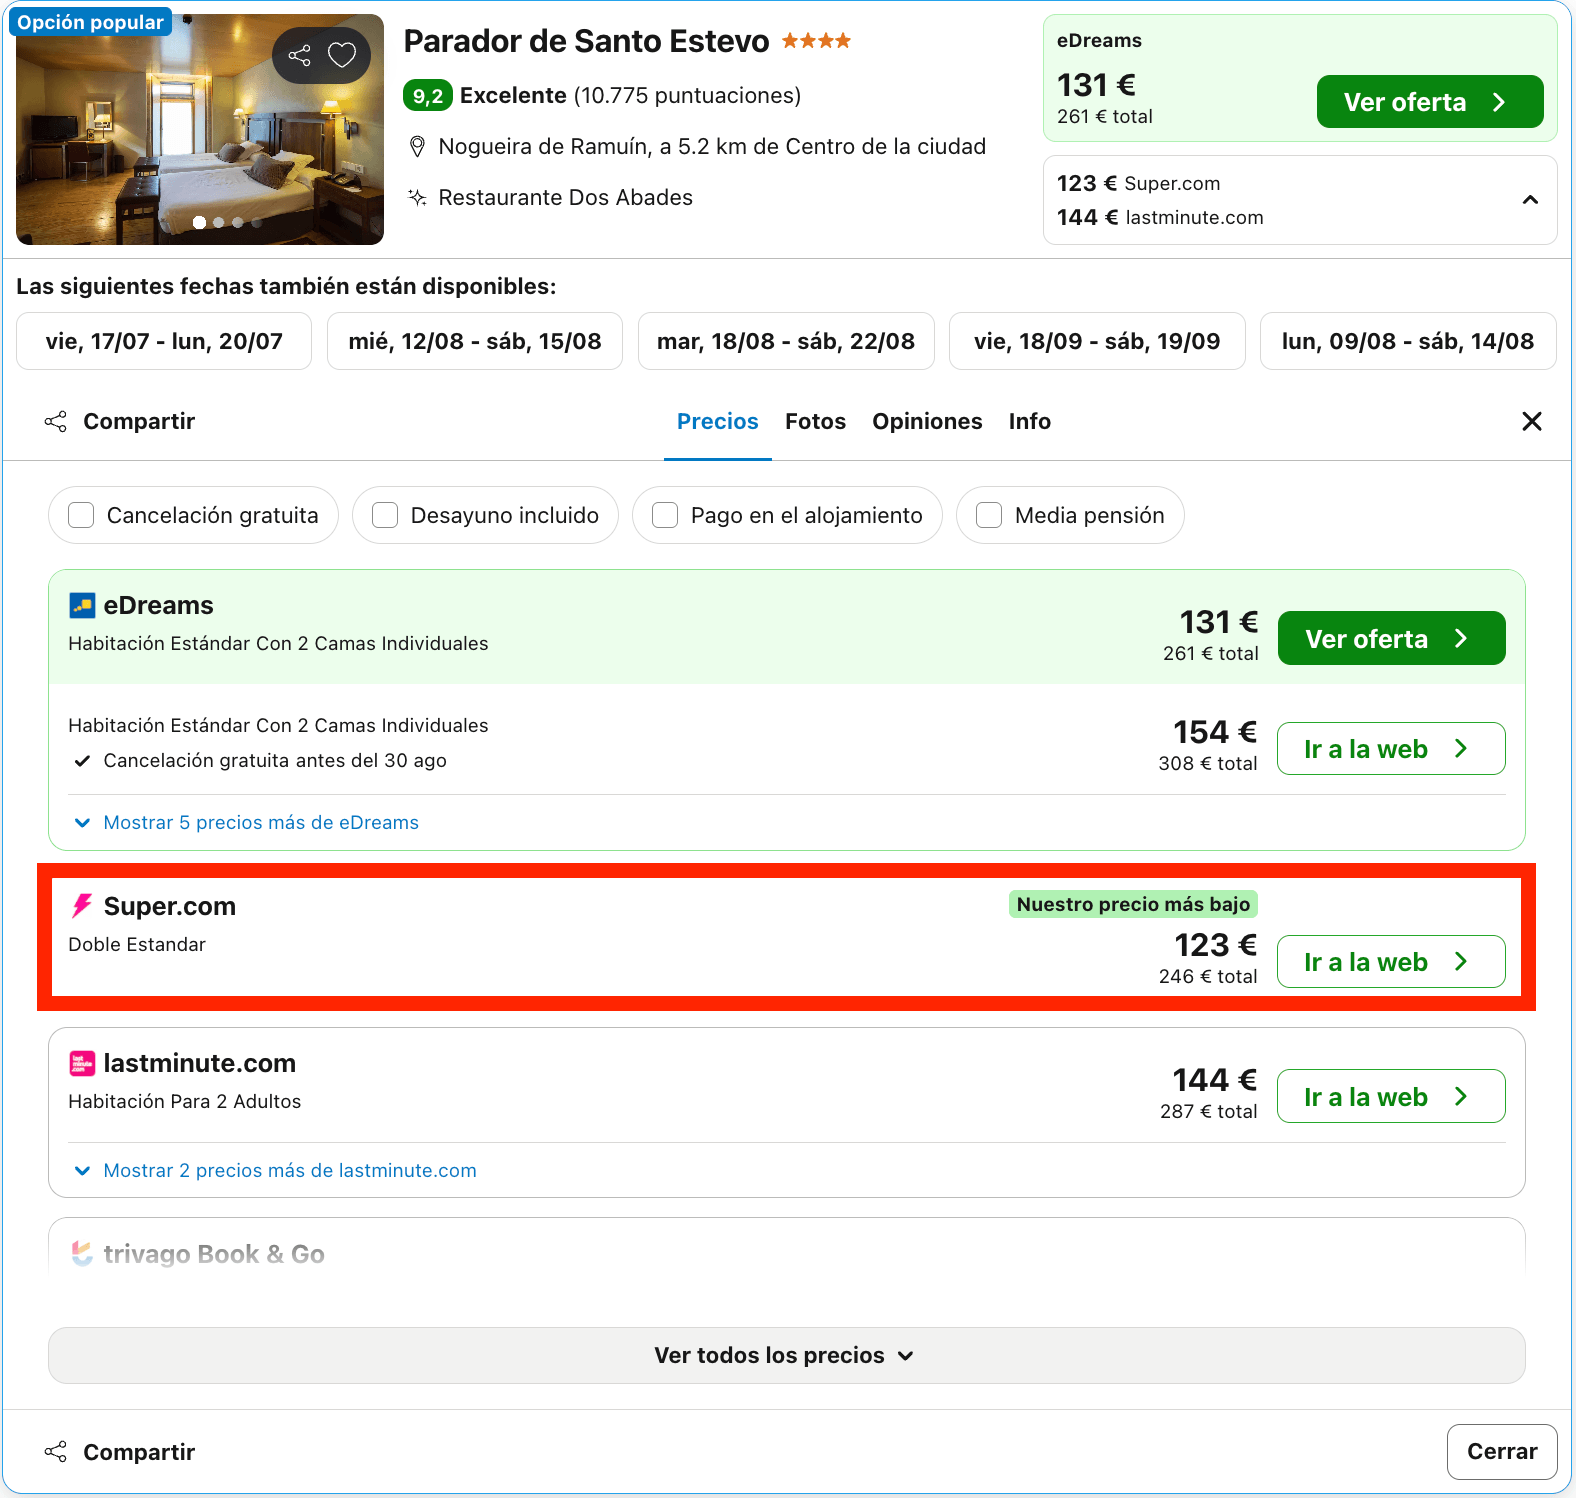Select dates vie, 18/09 - sáb, 19/09
Screen dimensions: 1576x1498
[x=1097, y=341]
